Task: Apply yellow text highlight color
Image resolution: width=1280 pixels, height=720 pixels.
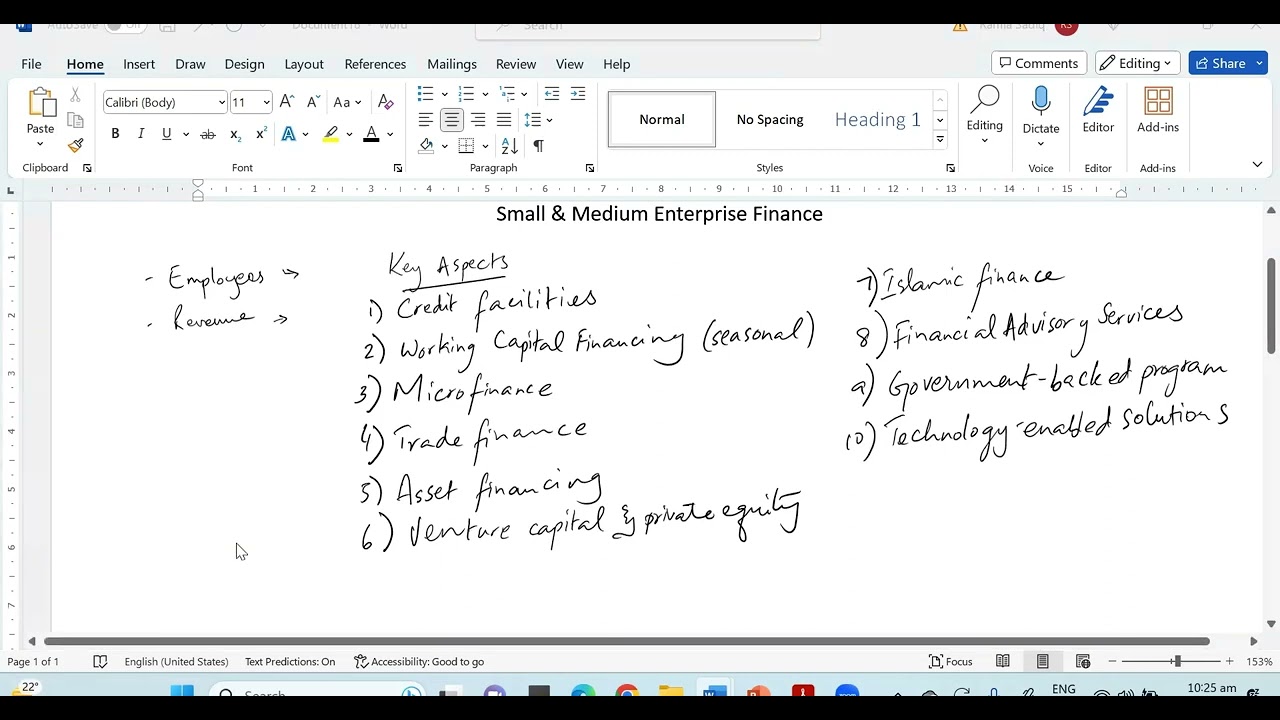Action: 331,134
